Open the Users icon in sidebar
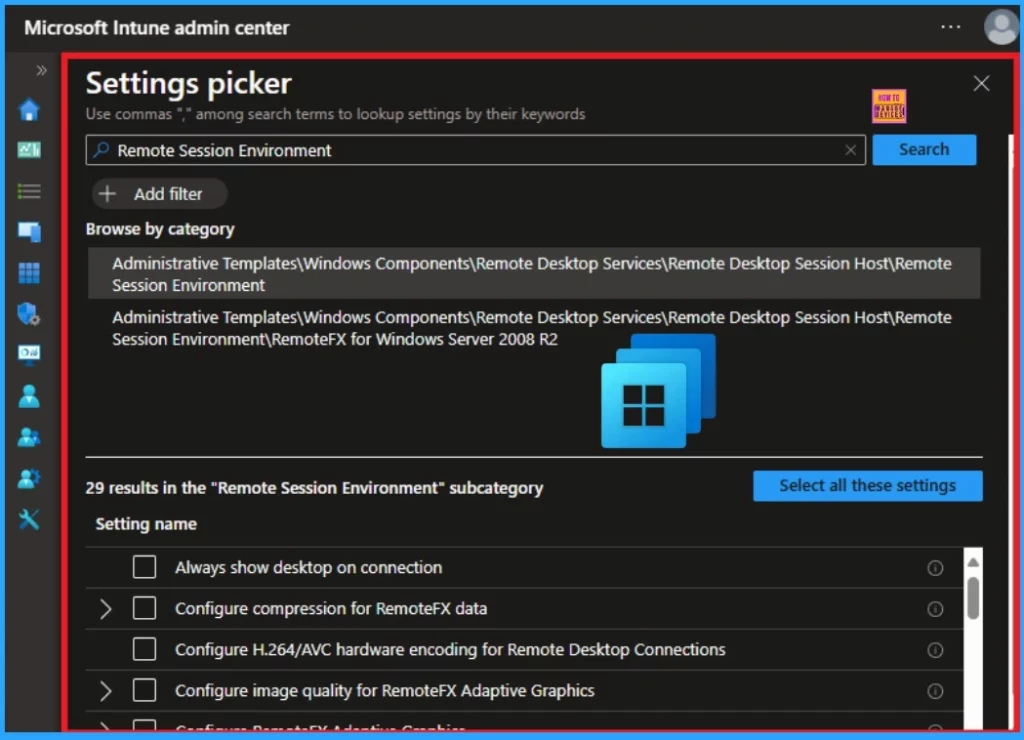This screenshot has width=1024, height=740. [x=29, y=396]
